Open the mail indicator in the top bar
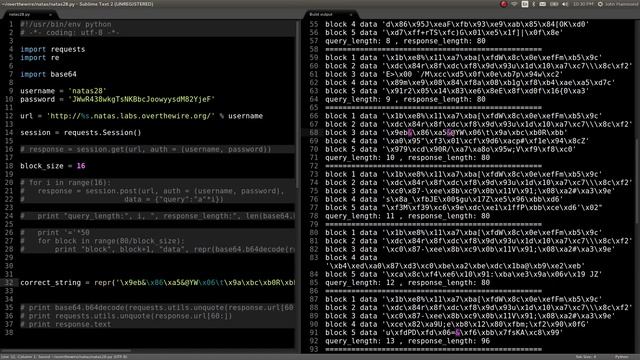The image size is (640, 360). 542,4
